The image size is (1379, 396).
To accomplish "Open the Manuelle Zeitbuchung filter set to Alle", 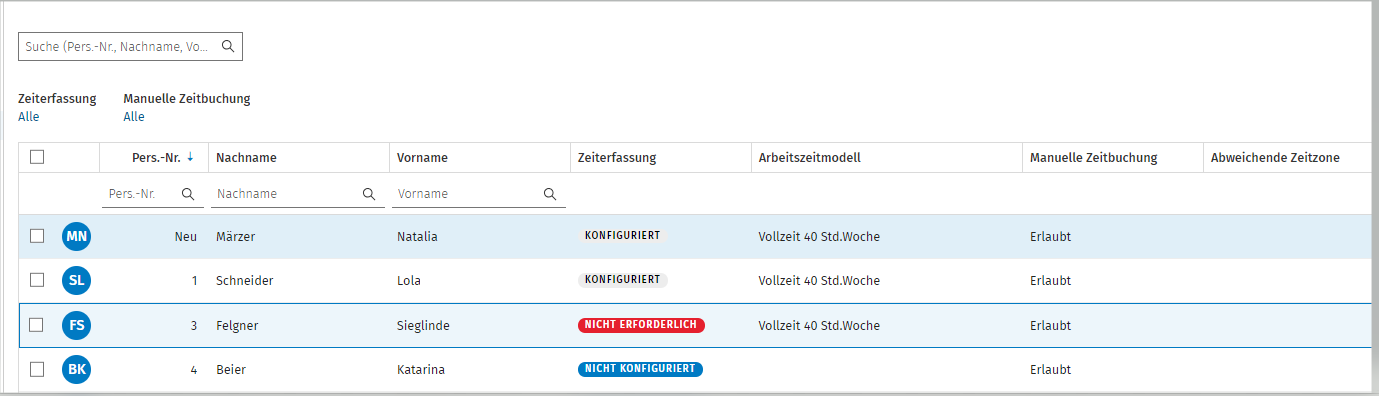I will coord(134,117).
